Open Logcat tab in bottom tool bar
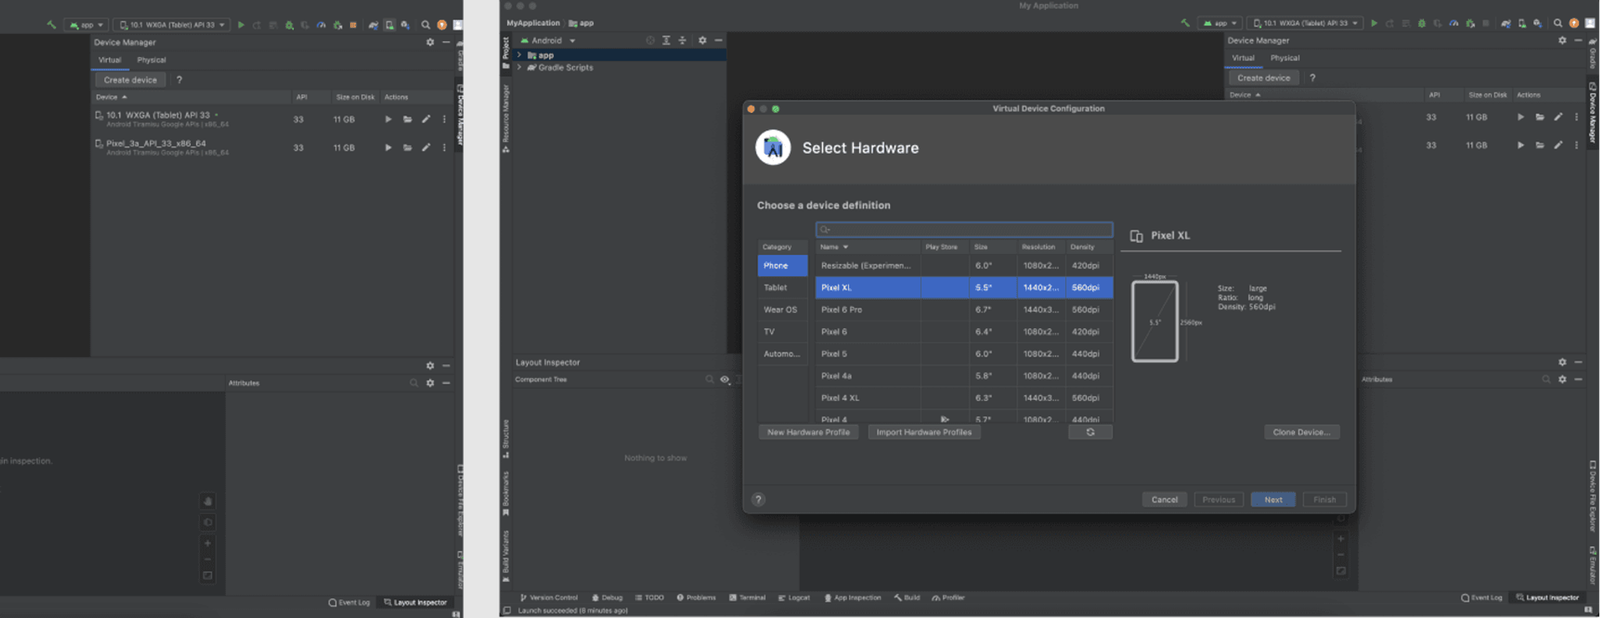This screenshot has height=618, width=1600. [794, 597]
